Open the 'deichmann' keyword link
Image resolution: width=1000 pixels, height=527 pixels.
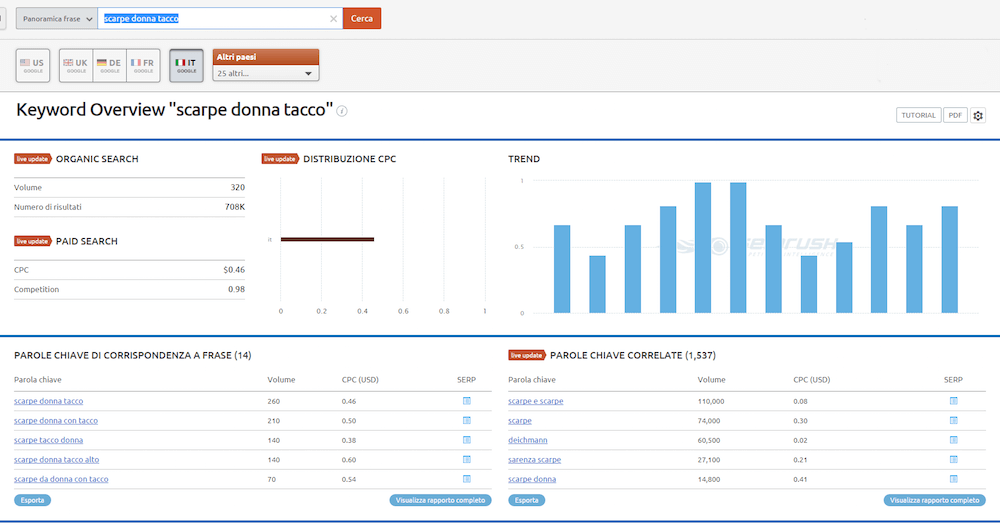[x=527, y=440]
